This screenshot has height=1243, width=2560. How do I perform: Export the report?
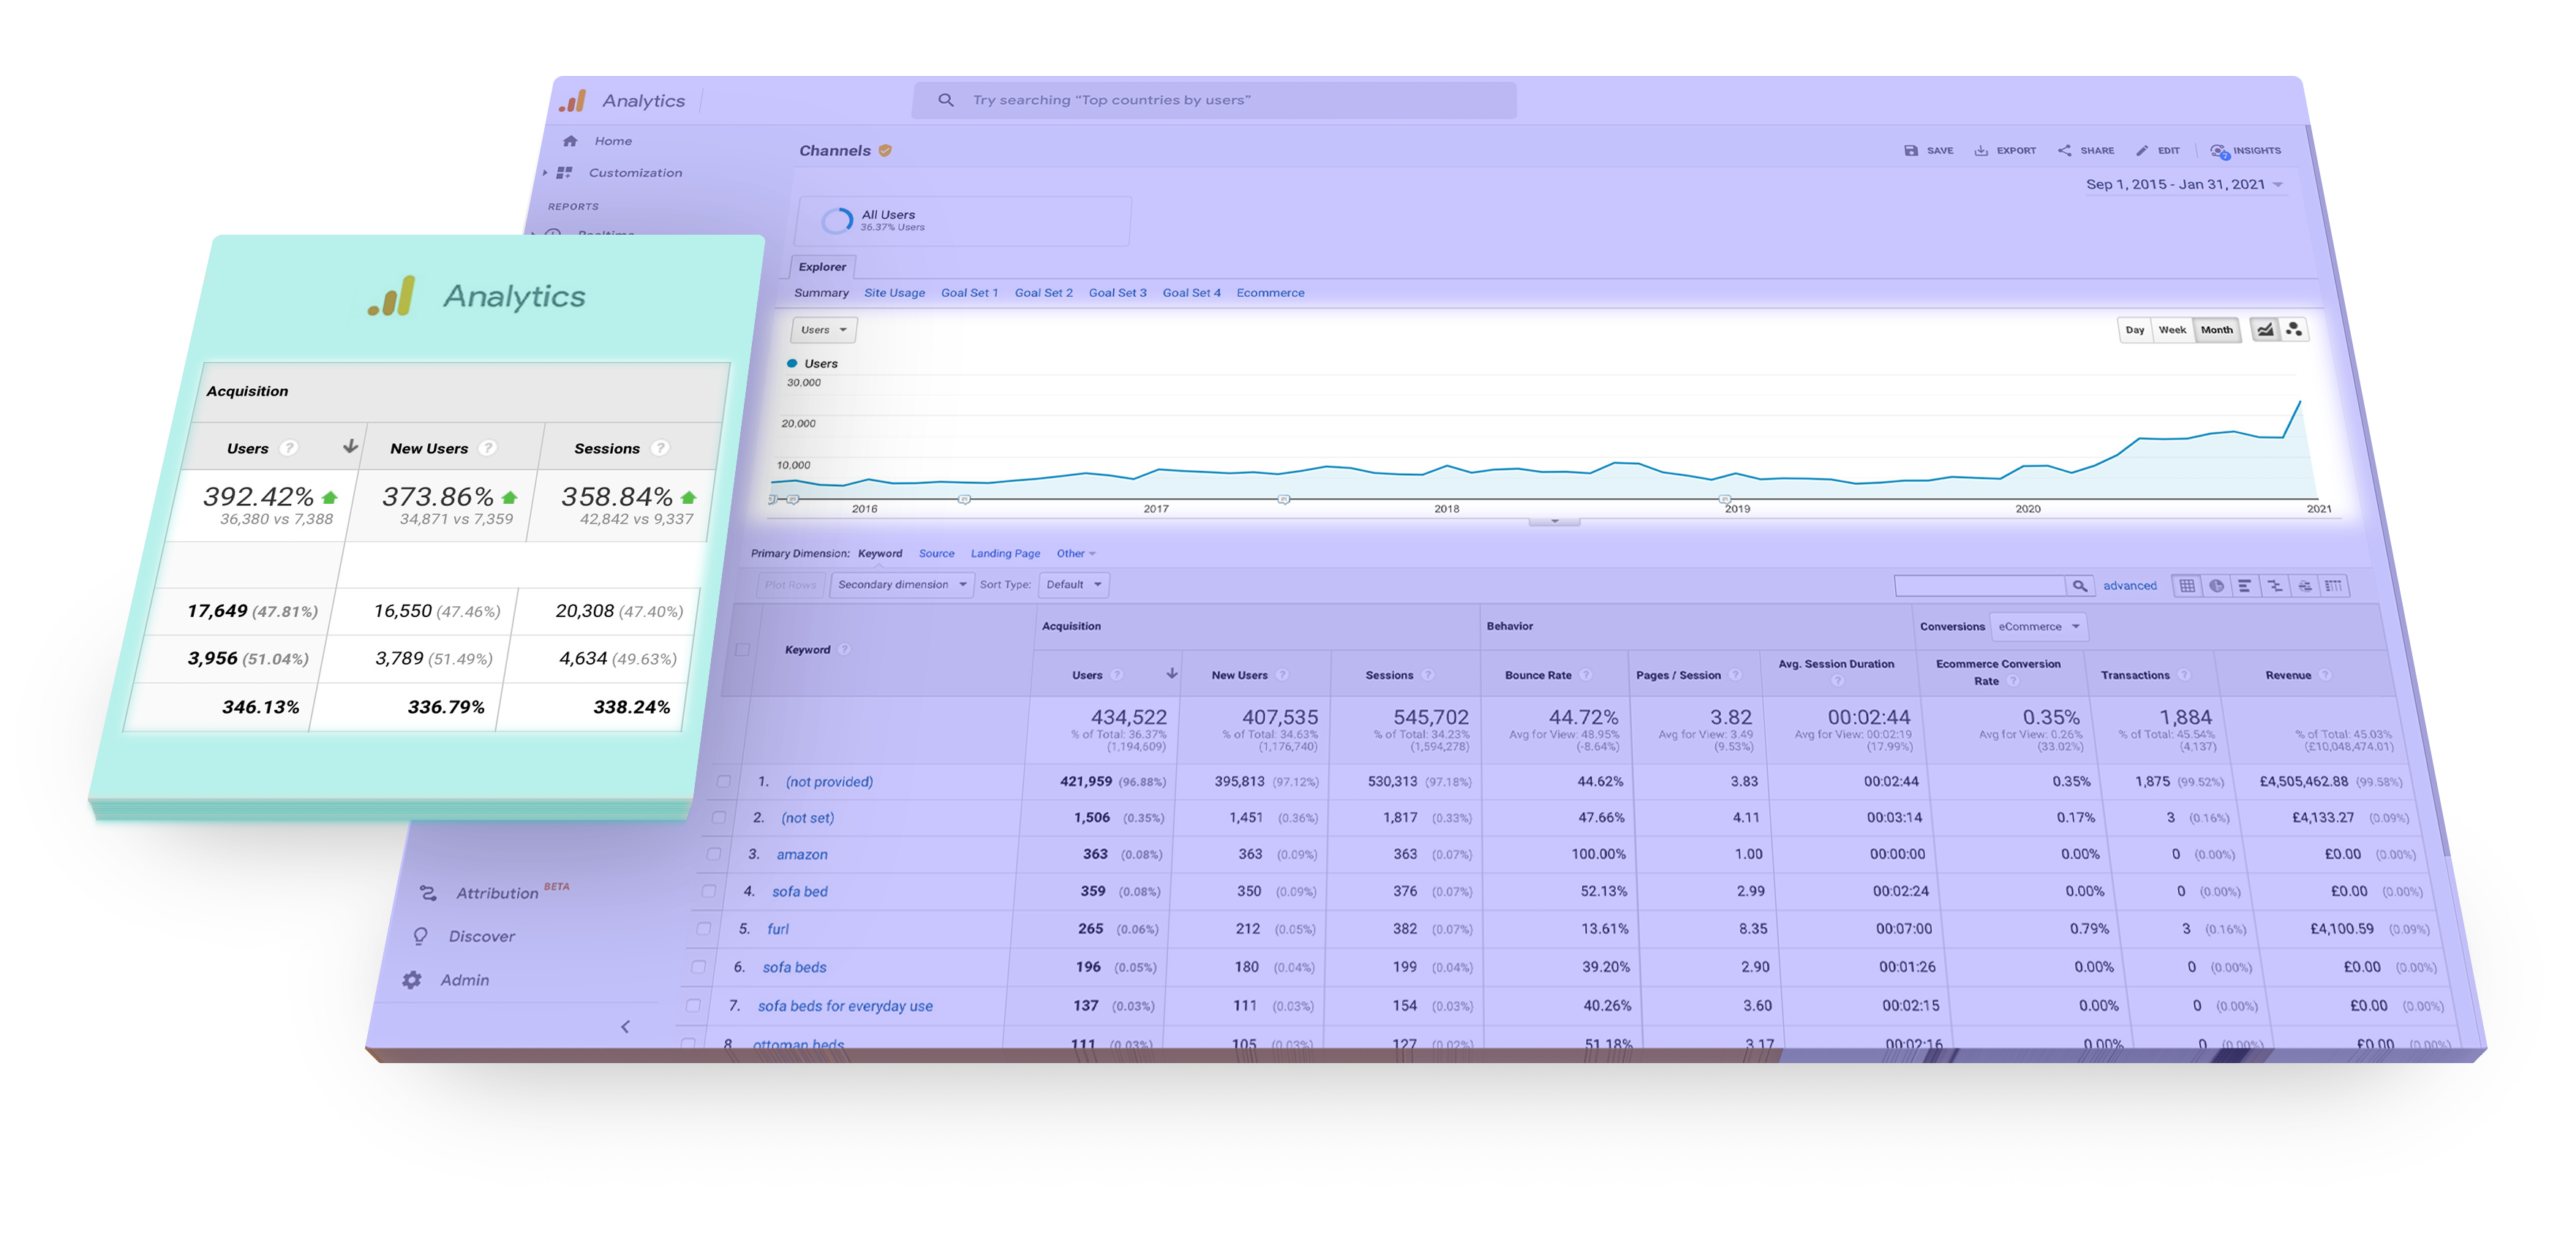[2003, 150]
